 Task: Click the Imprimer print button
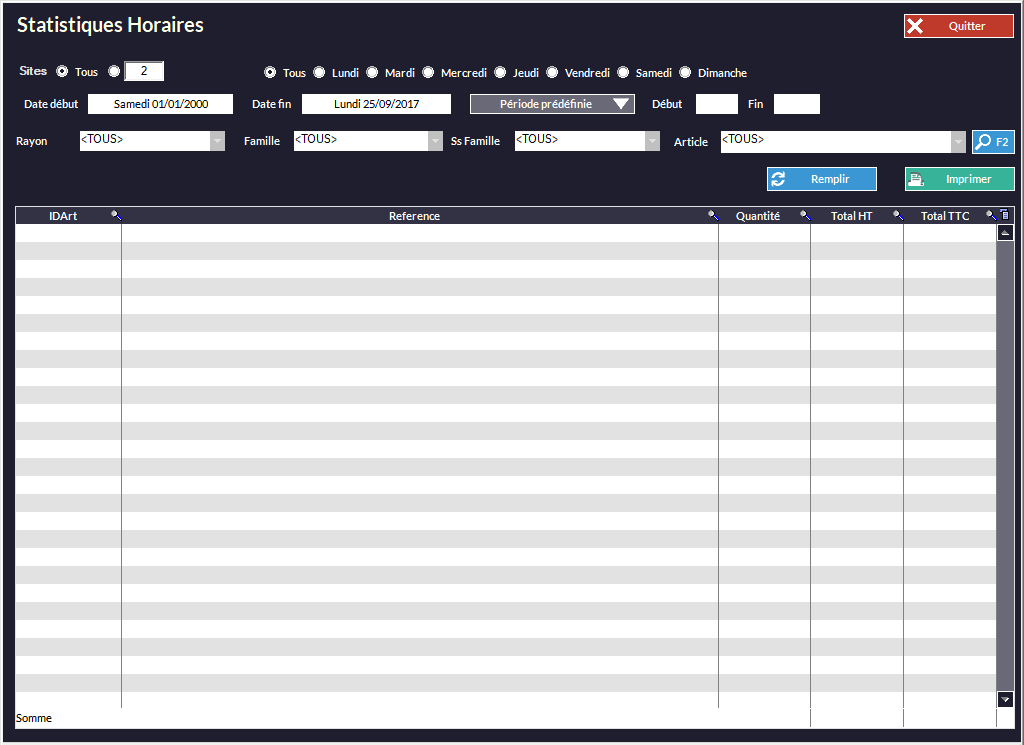pyautogui.click(x=959, y=179)
